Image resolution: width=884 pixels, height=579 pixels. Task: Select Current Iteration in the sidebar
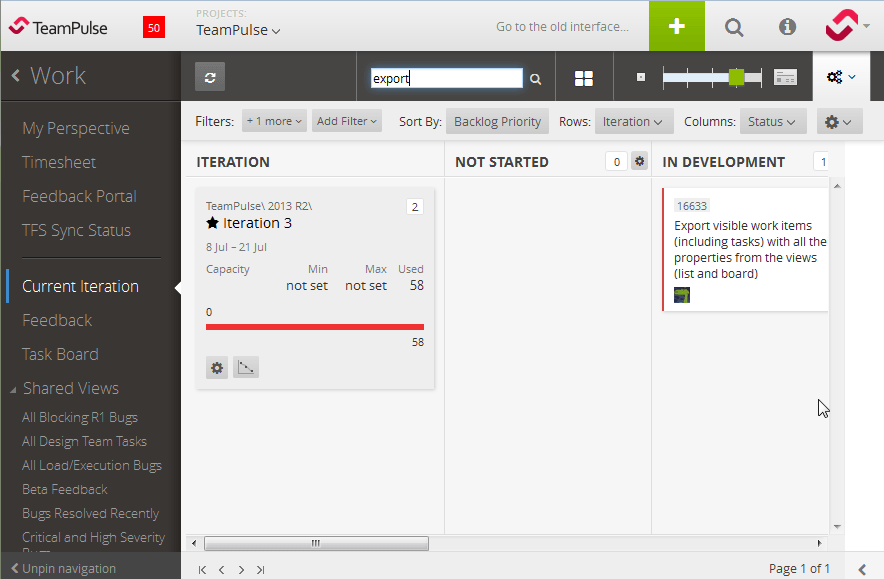click(x=80, y=286)
